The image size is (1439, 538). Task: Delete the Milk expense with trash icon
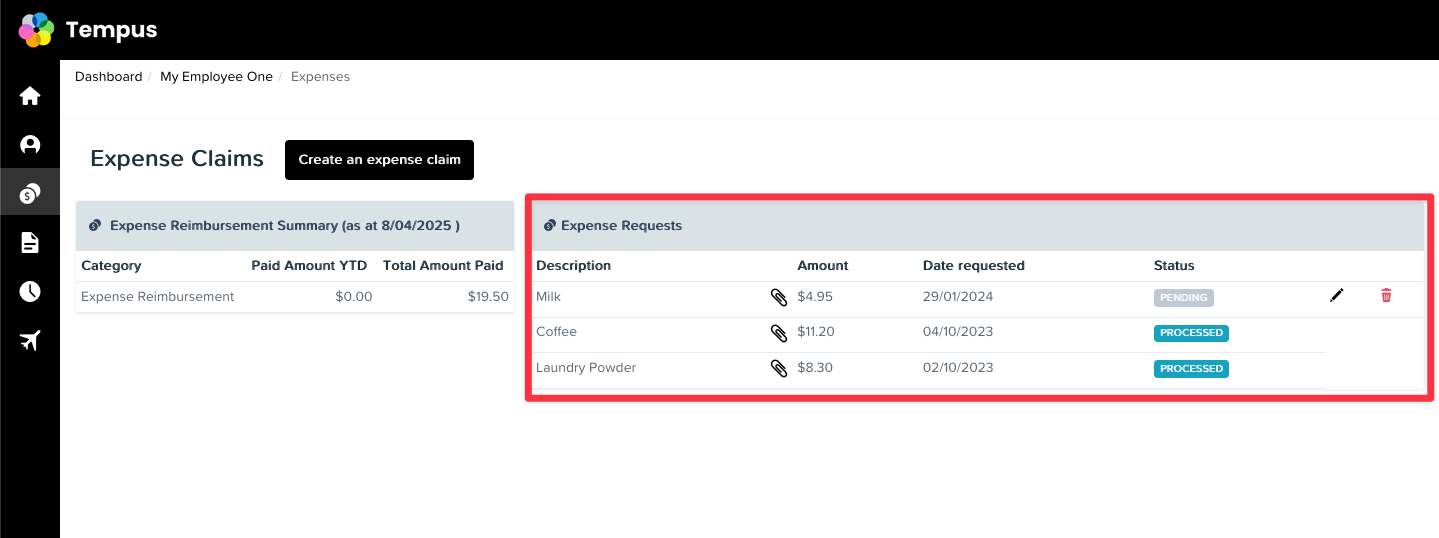1386,295
